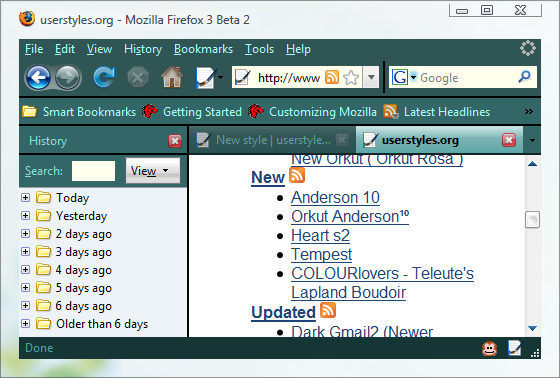The height and width of the screenshot is (378, 560).
Task: Expand the 3 days ago folder
Action: point(25,251)
